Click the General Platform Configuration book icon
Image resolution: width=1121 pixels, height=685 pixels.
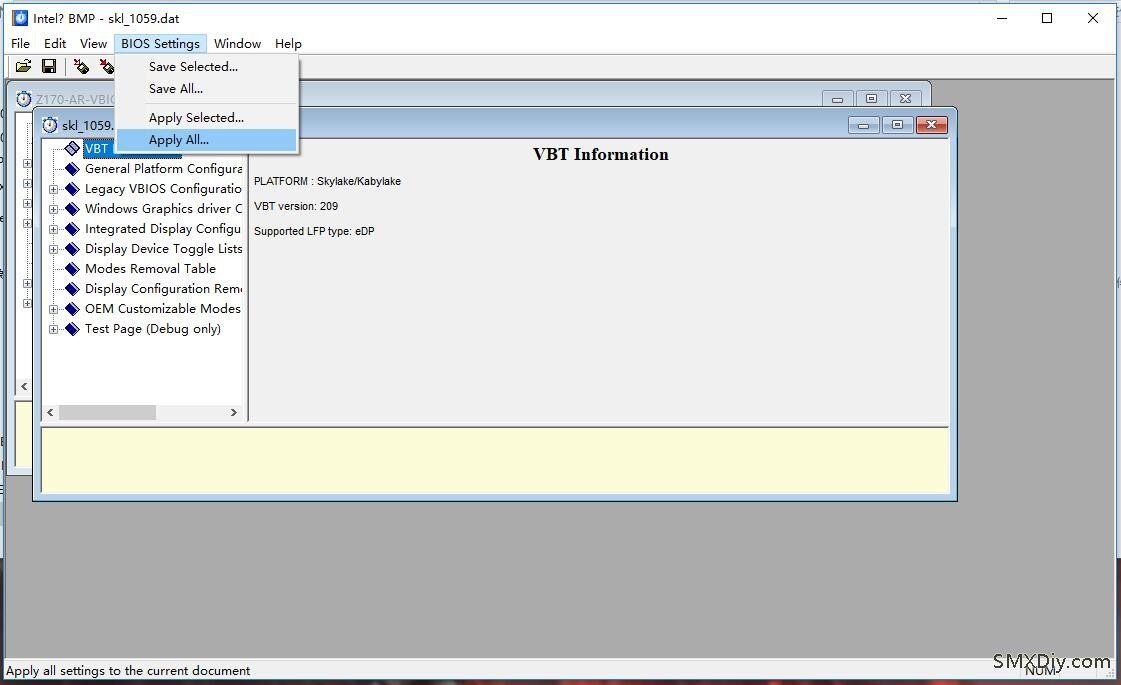coord(71,169)
